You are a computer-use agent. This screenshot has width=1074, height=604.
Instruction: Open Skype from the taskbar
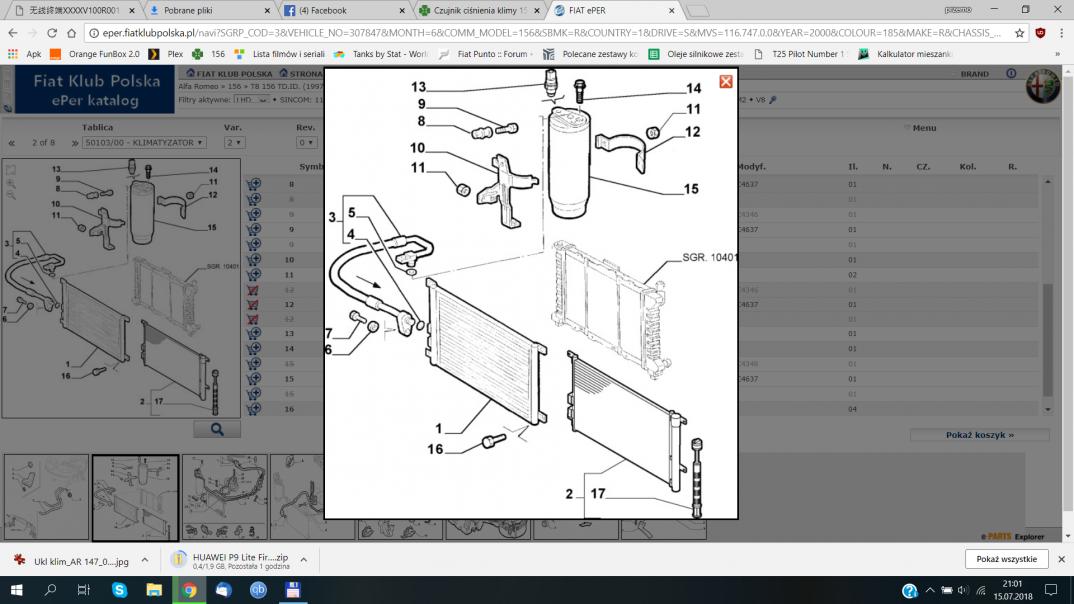point(119,590)
